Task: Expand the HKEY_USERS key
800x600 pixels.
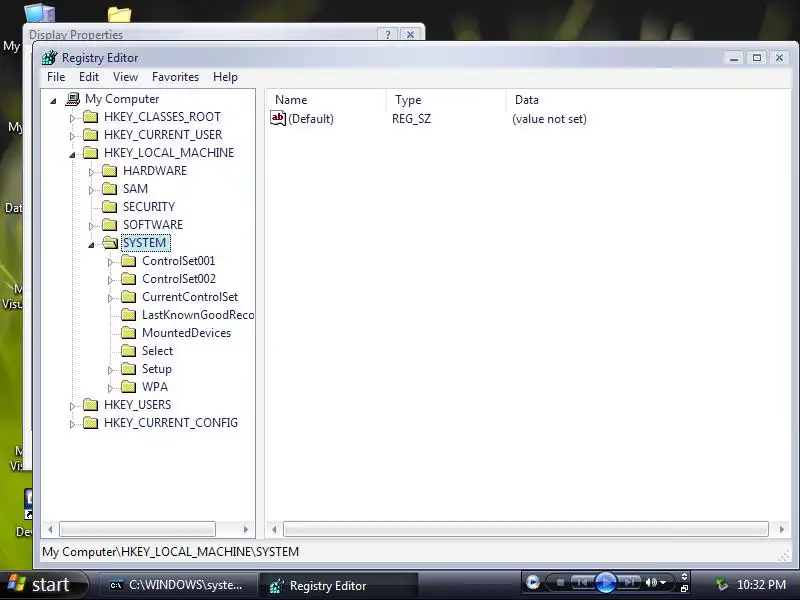Action: pyautogui.click(x=72, y=407)
